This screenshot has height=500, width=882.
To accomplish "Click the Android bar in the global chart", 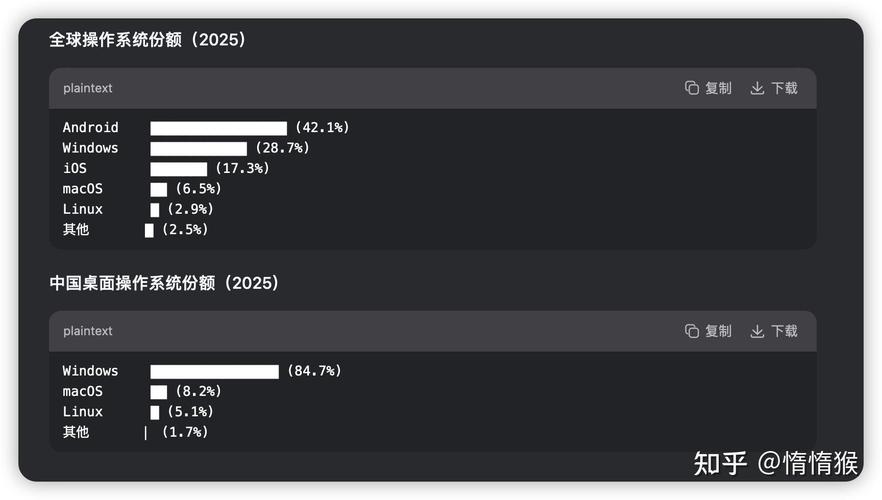I will [218, 128].
